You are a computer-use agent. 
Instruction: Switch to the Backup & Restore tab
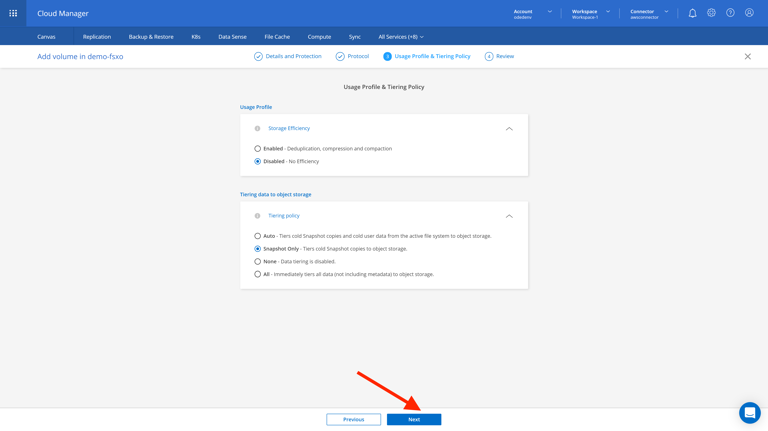(x=151, y=37)
